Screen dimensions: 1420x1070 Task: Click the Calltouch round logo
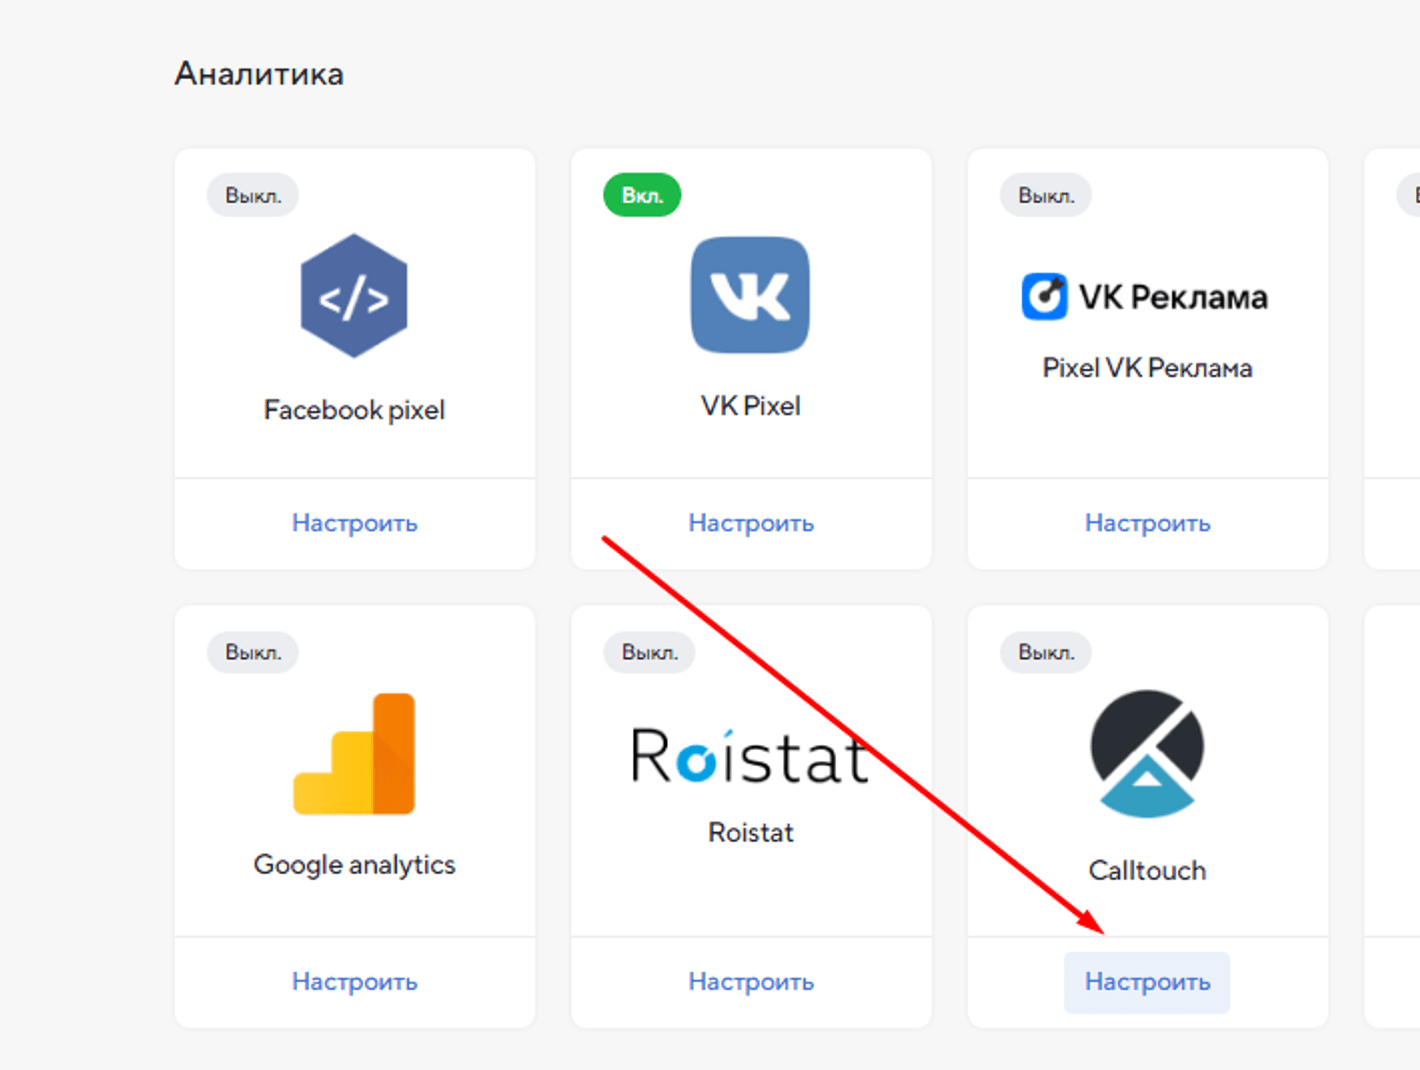tap(1147, 753)
